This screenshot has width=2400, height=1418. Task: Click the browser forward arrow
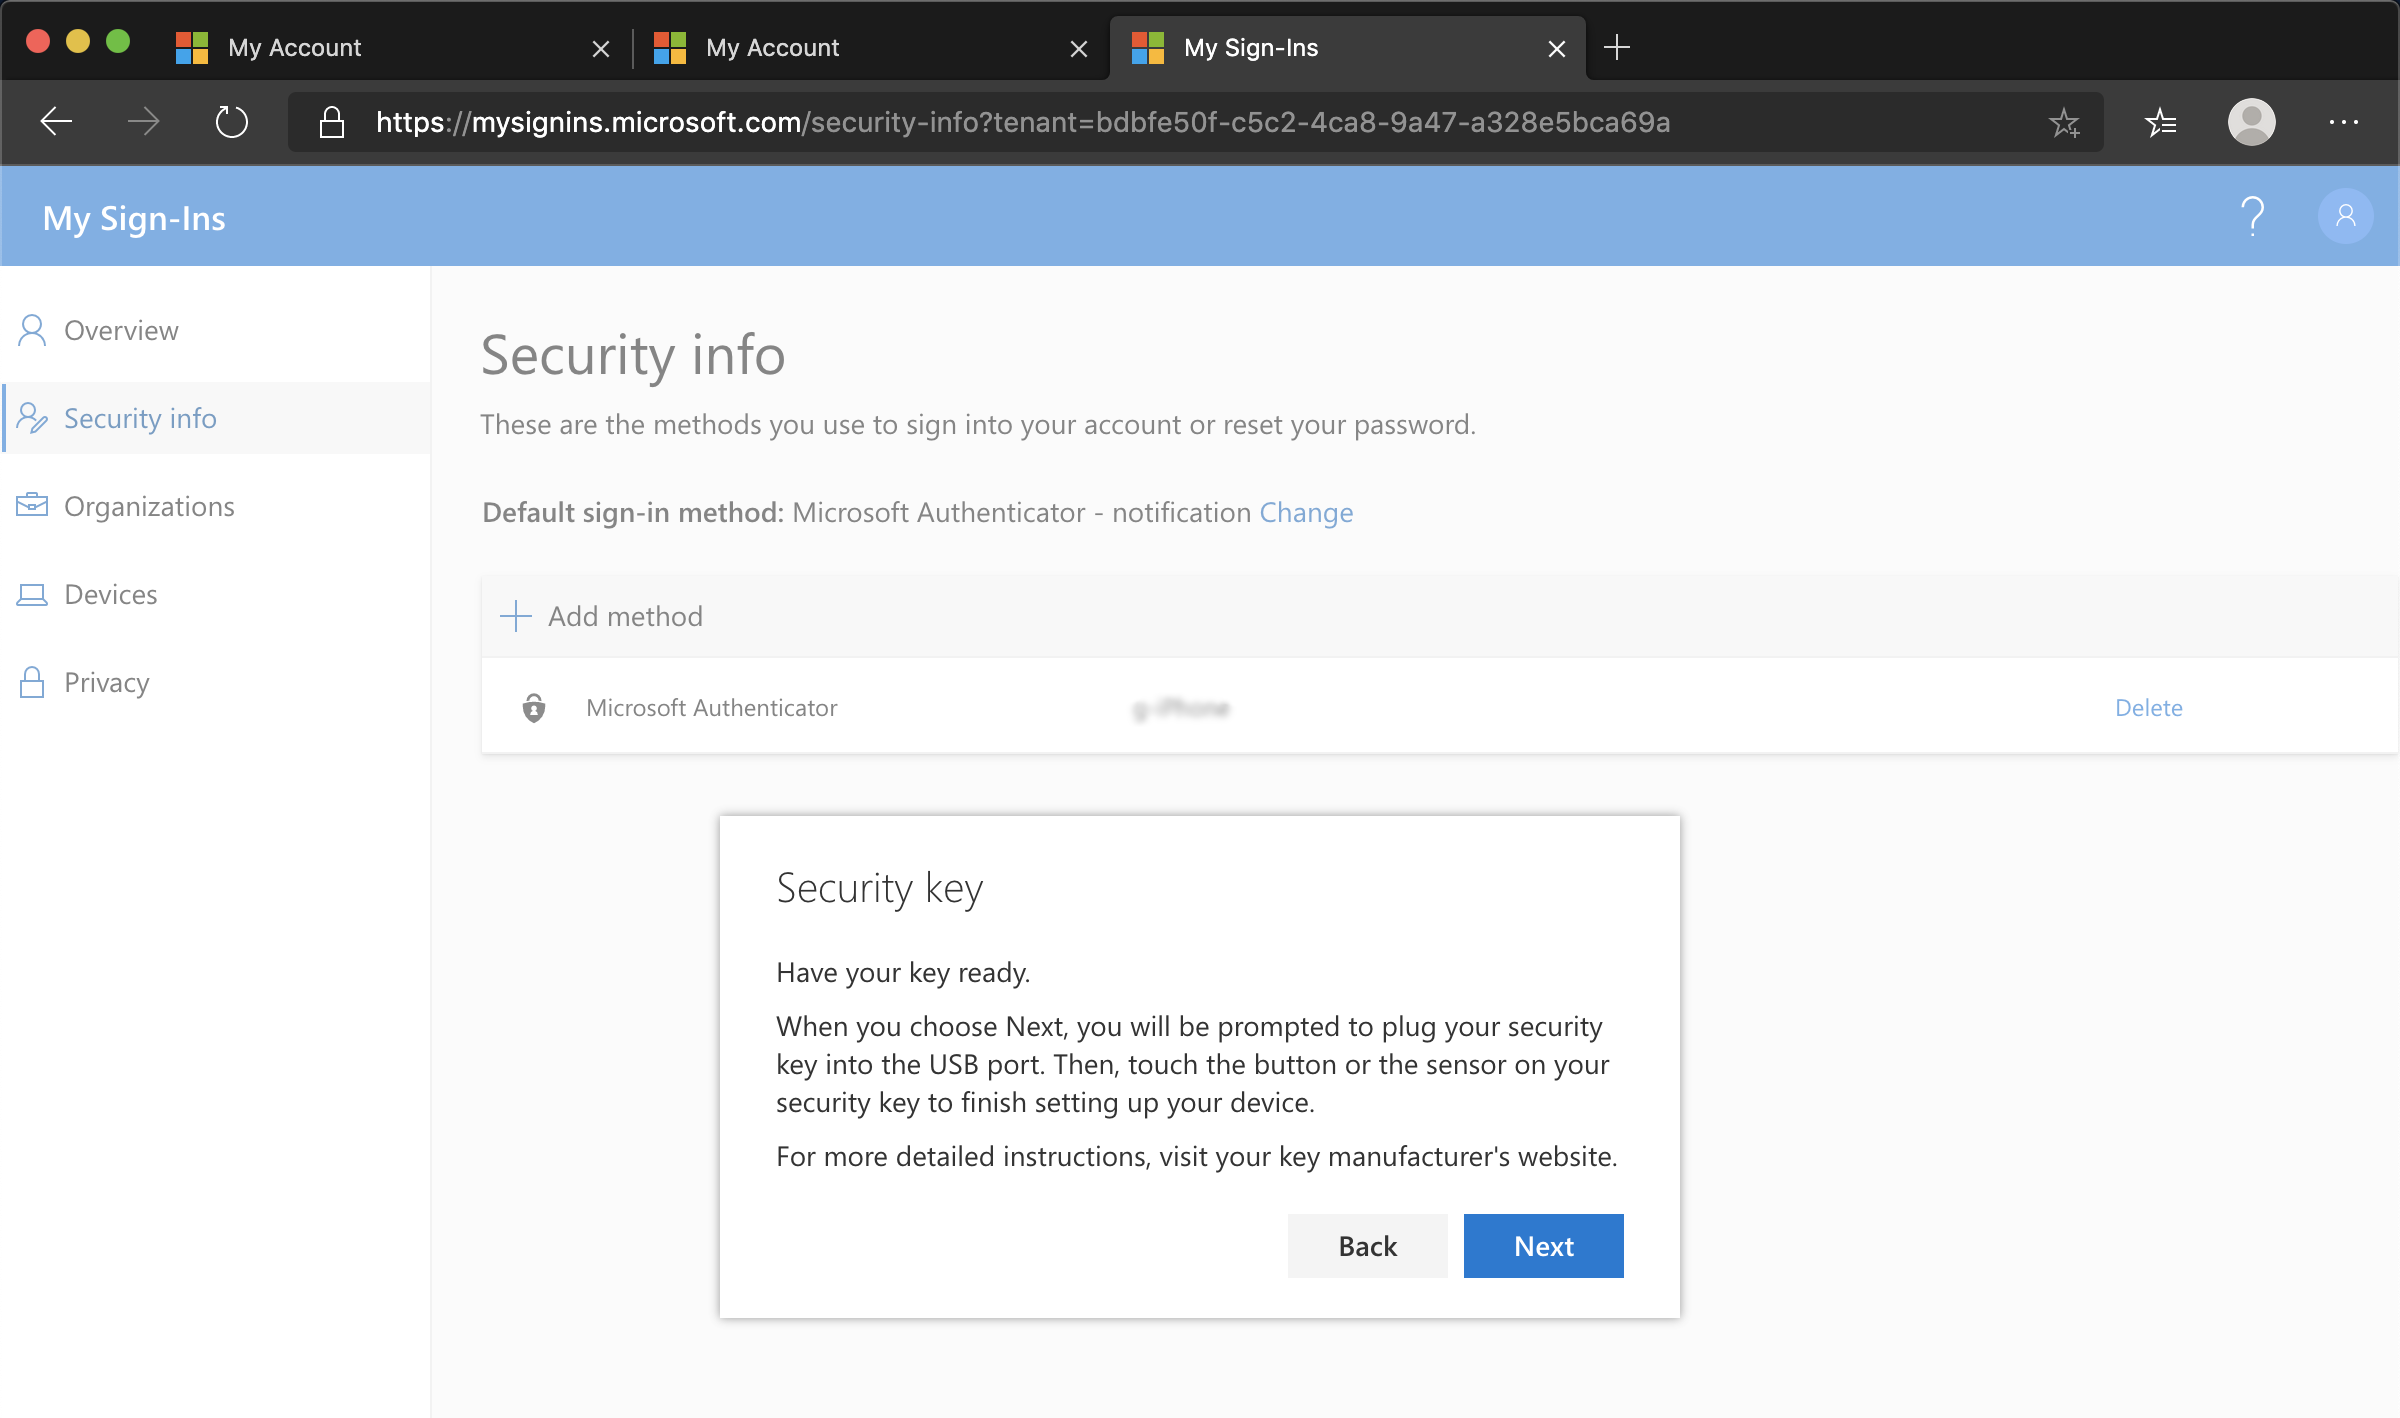144,122
